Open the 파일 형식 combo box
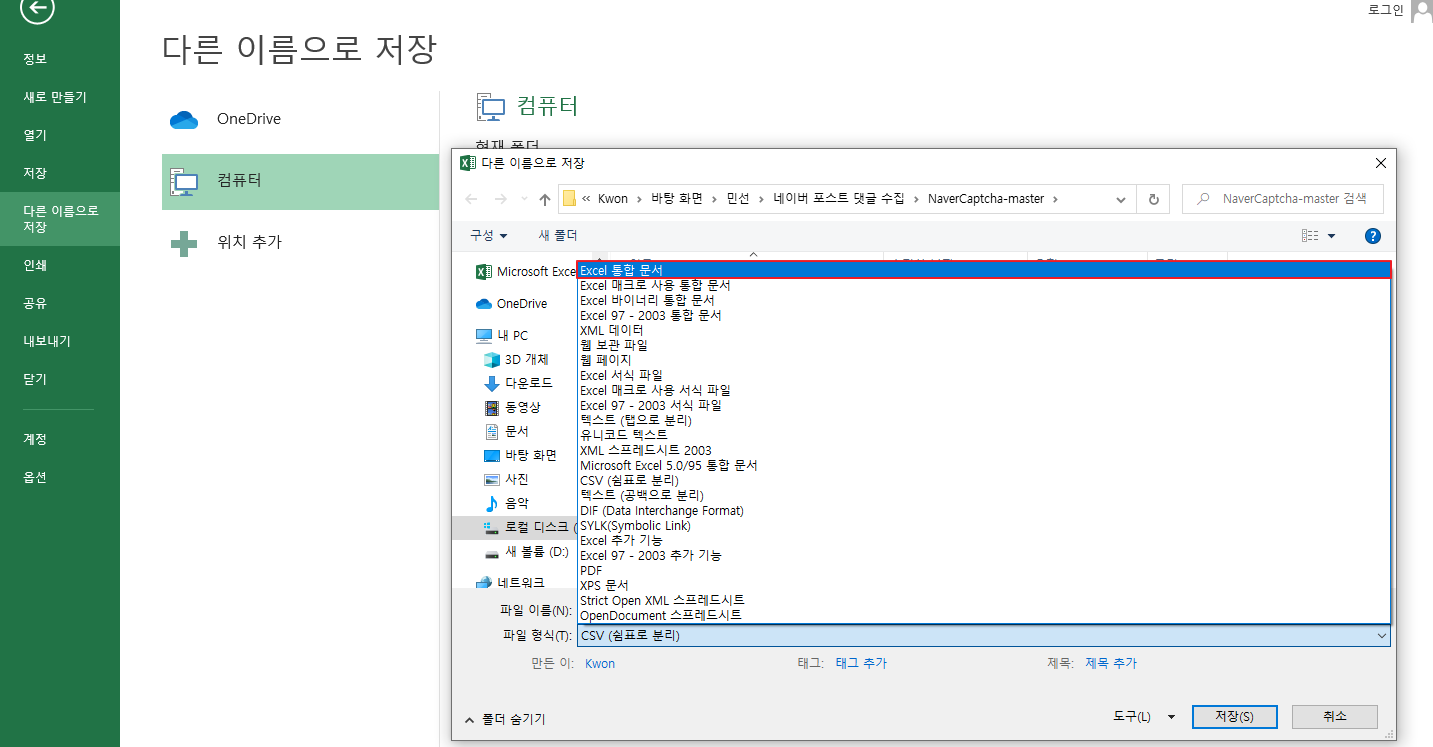 984,636
